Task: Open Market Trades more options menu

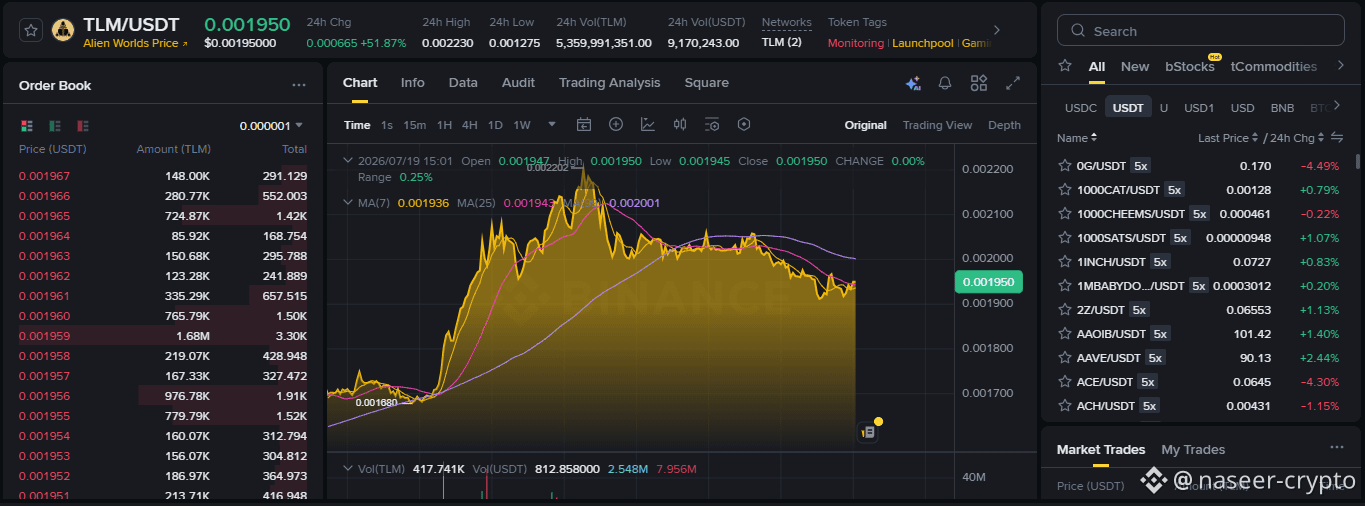Action: click(1337, 448)
